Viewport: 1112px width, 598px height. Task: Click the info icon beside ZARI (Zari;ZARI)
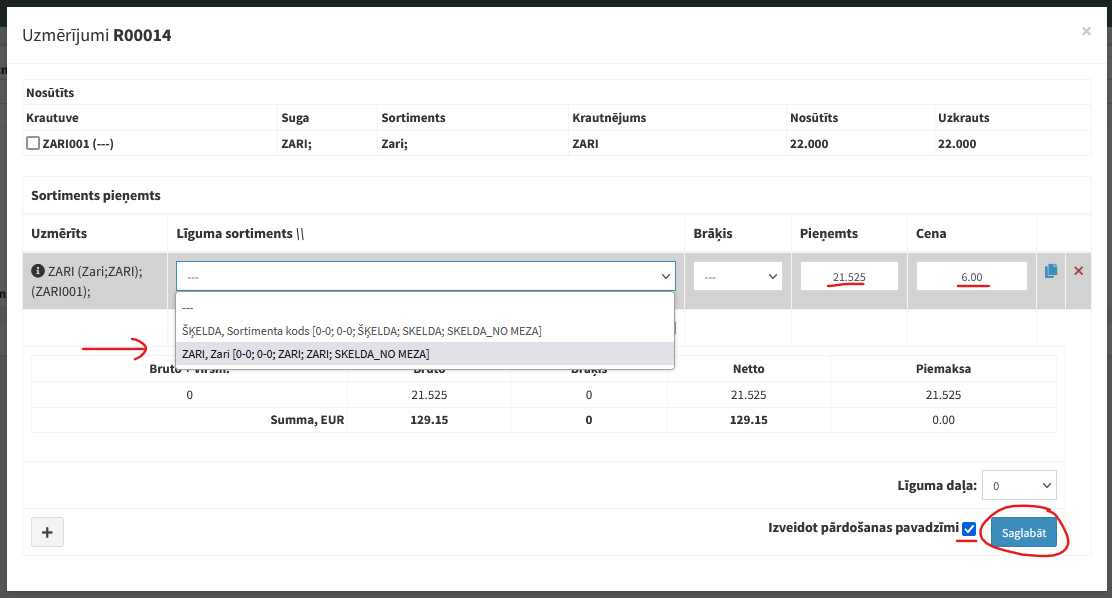pos(38,270)
